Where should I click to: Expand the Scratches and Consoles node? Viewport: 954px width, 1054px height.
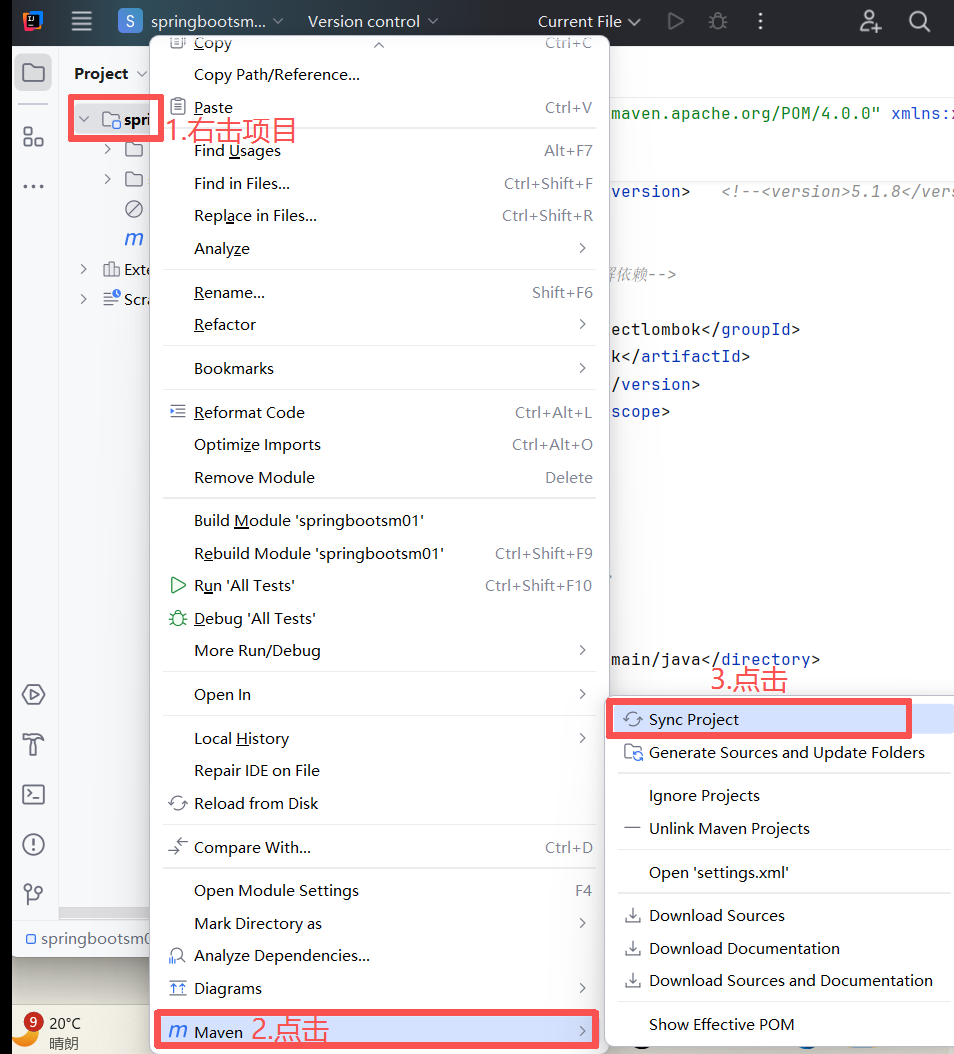click(83, 299)
